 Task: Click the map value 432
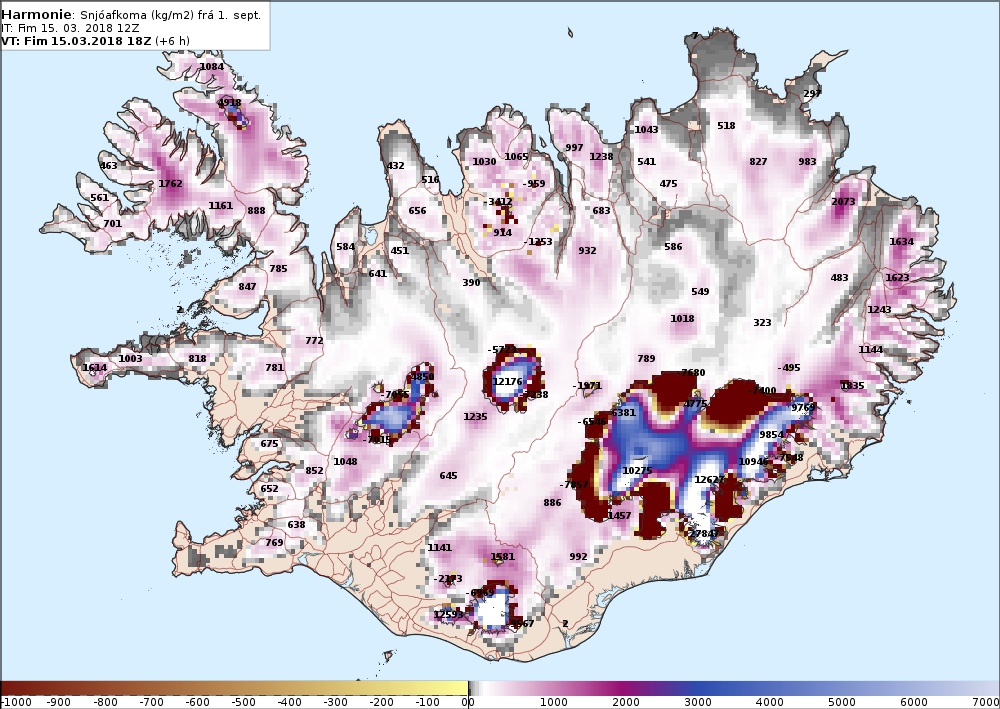pyautogui.click(x=395, y=165)
